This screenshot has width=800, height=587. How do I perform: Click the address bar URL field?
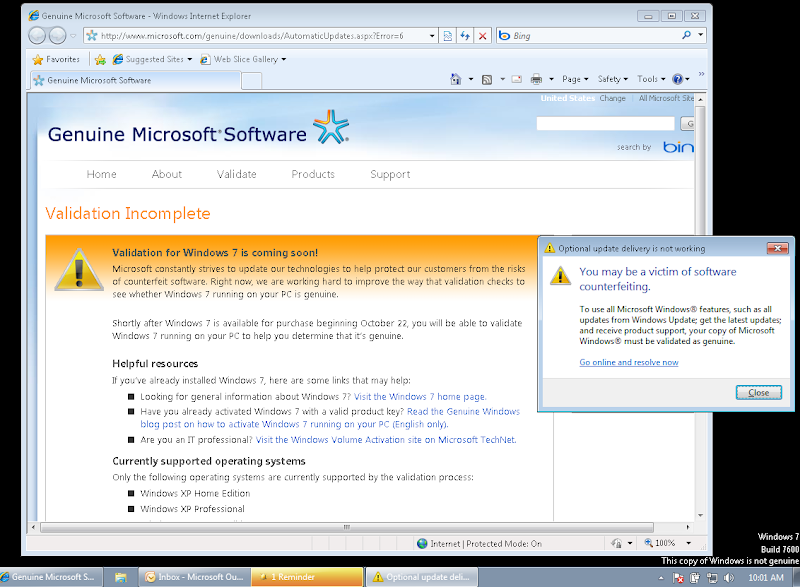[x=255, y=36]
